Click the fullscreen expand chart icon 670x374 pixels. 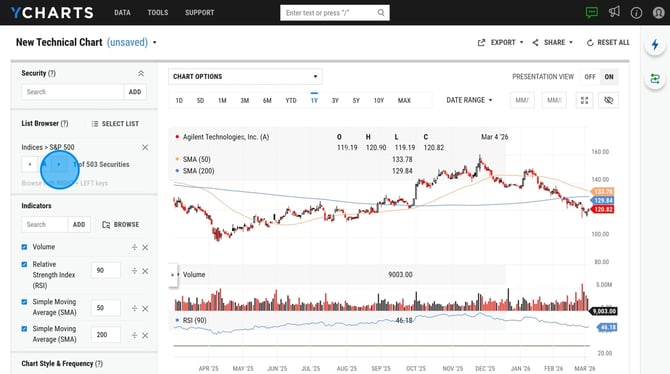[584, 100]
